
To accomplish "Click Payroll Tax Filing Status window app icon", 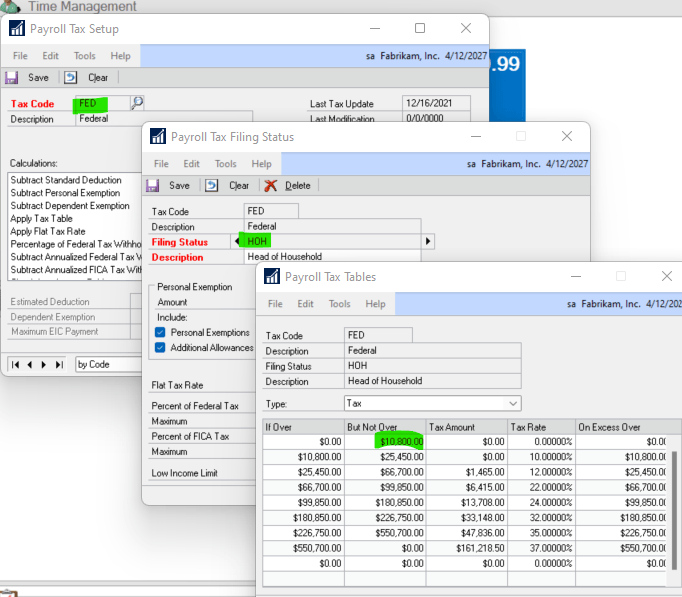I will pyautogui.click(x=158, y=136).
